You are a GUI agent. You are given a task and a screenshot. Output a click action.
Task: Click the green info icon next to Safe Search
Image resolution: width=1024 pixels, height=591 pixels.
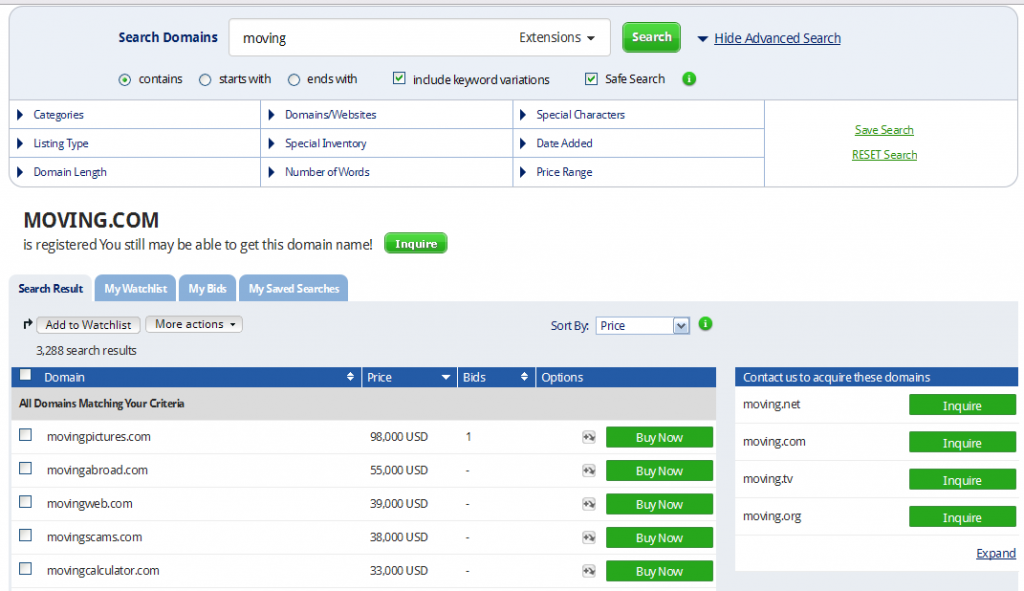(688, 78)
